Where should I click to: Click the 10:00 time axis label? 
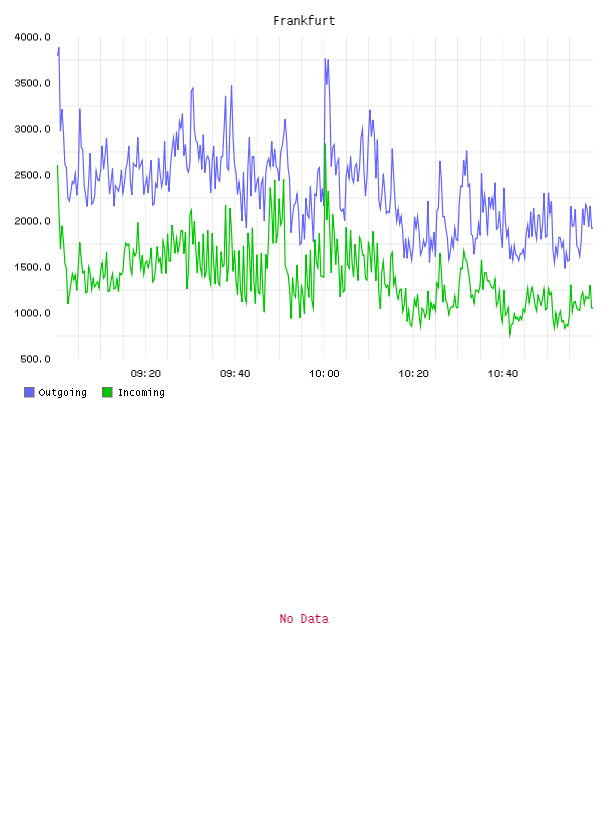(x=324, y=374)
